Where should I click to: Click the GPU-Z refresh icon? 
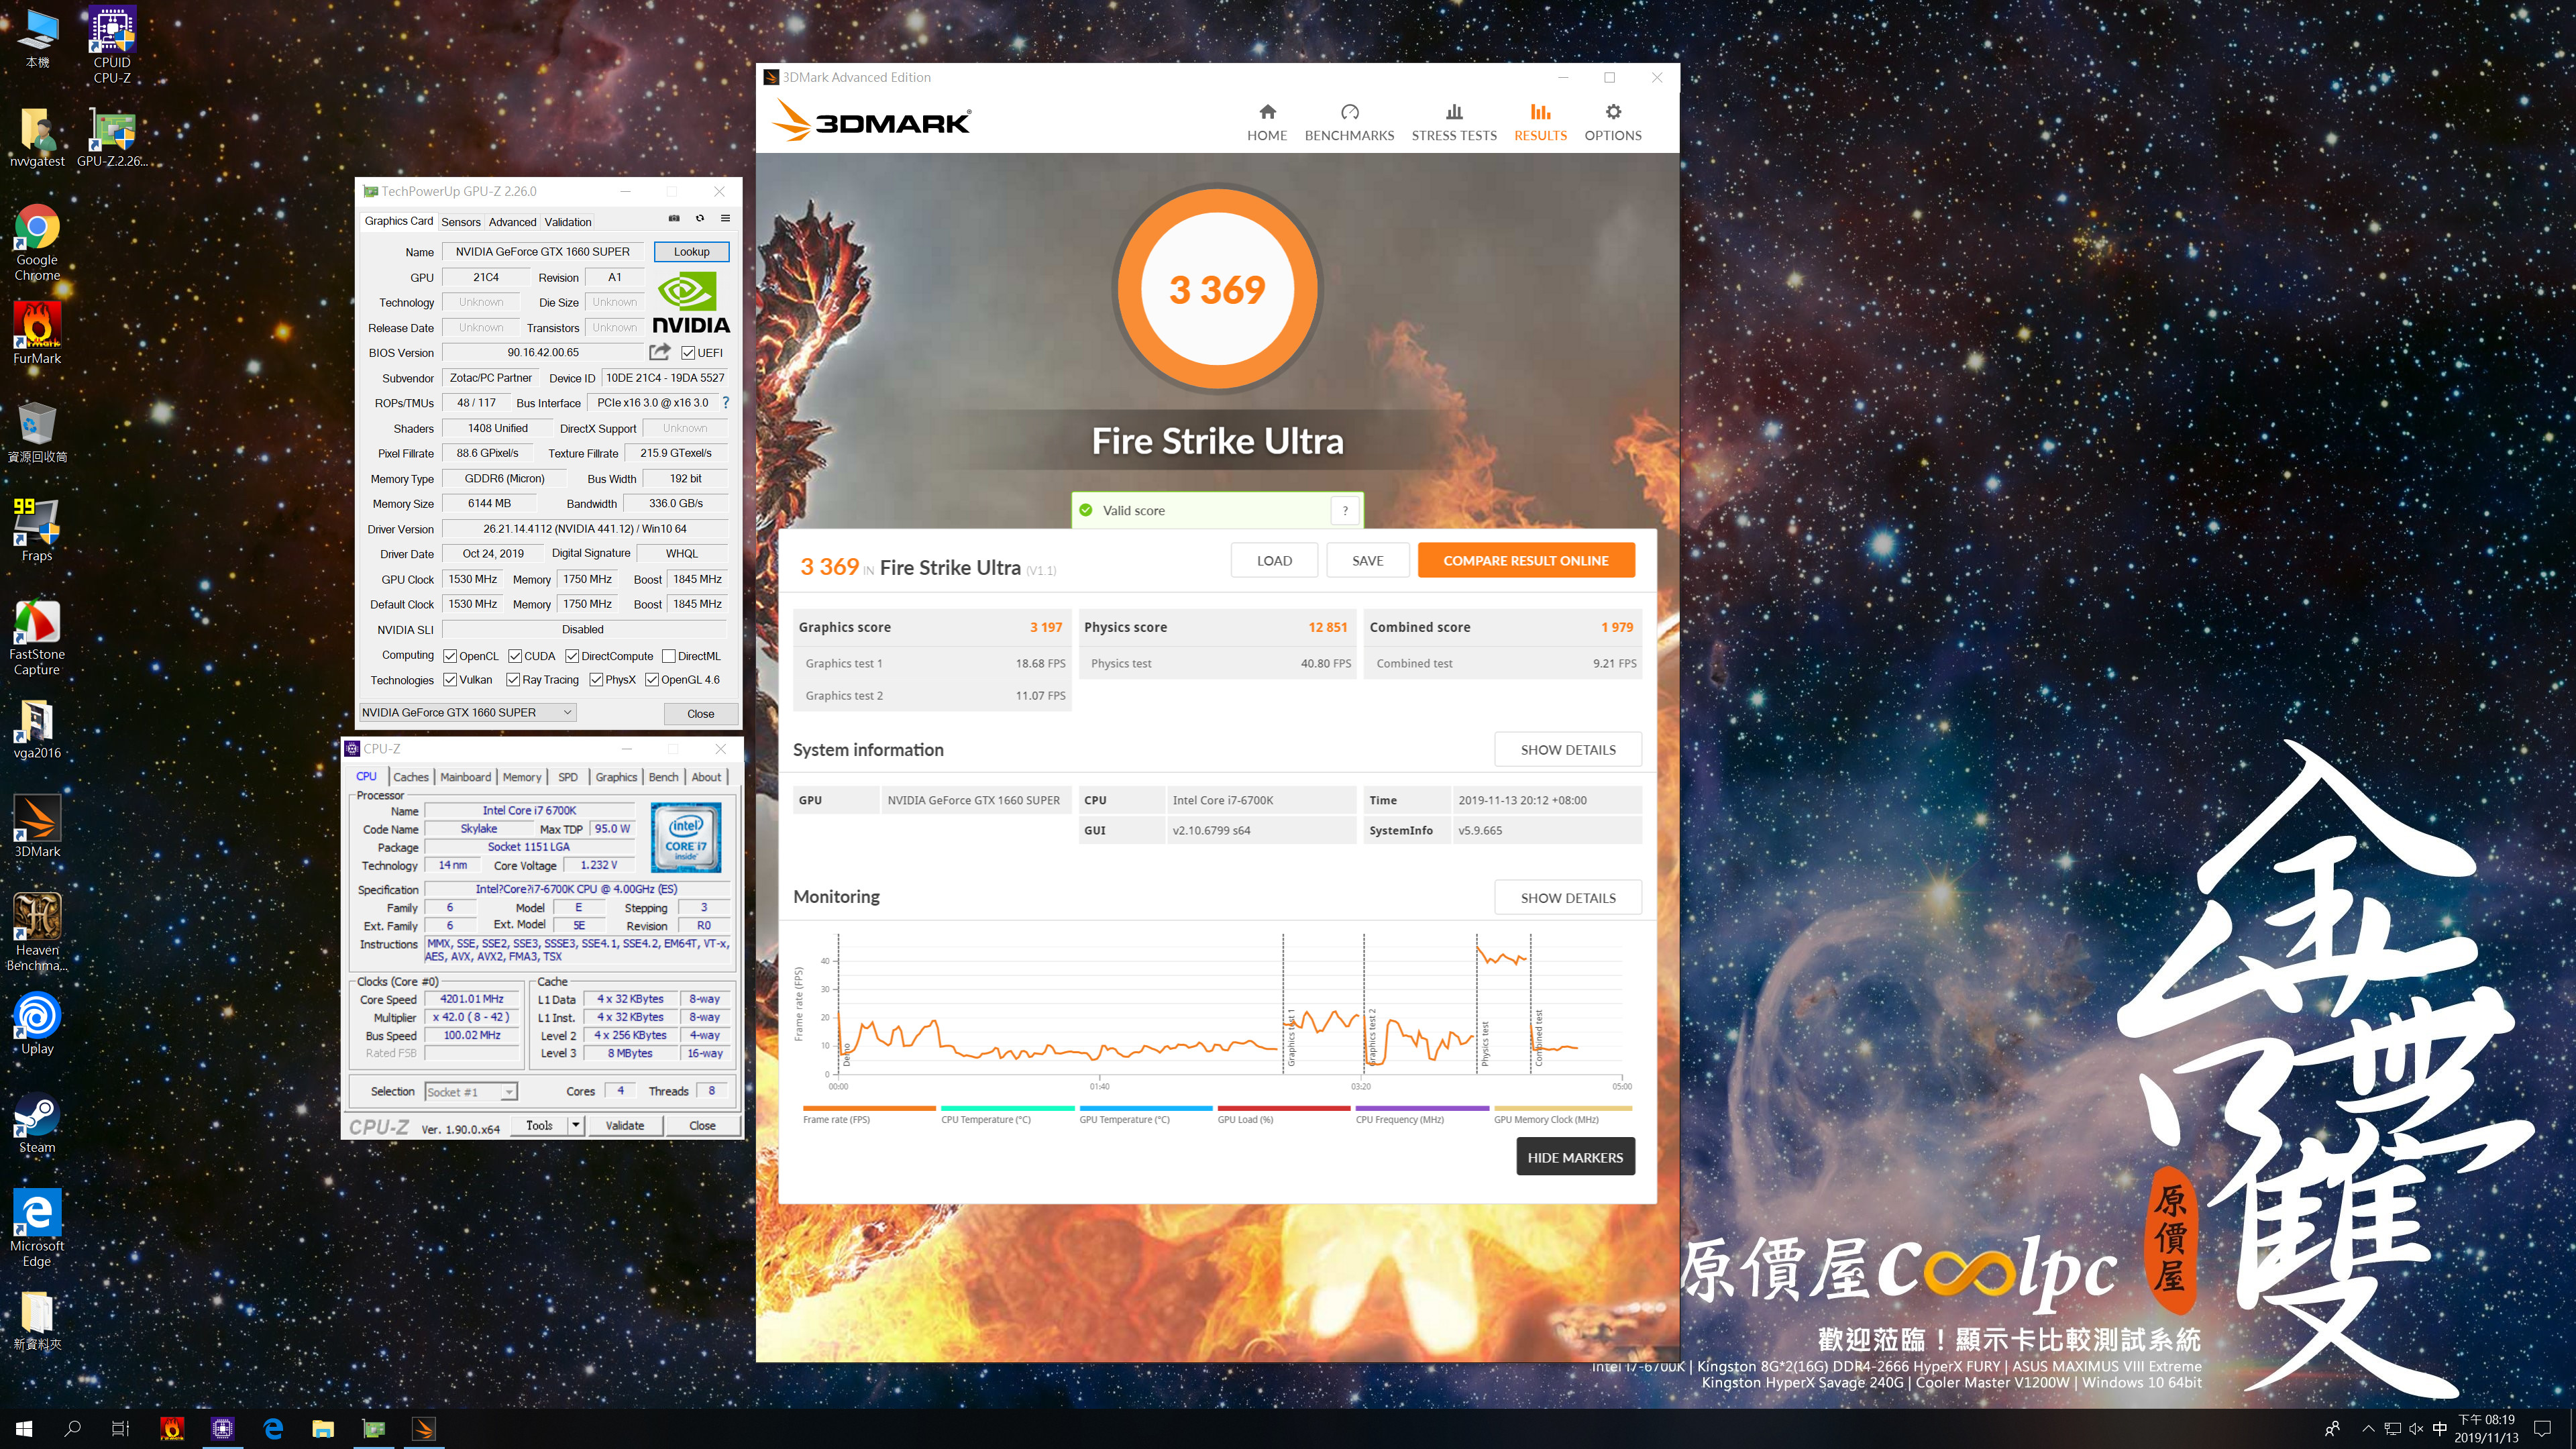[700, 218]
